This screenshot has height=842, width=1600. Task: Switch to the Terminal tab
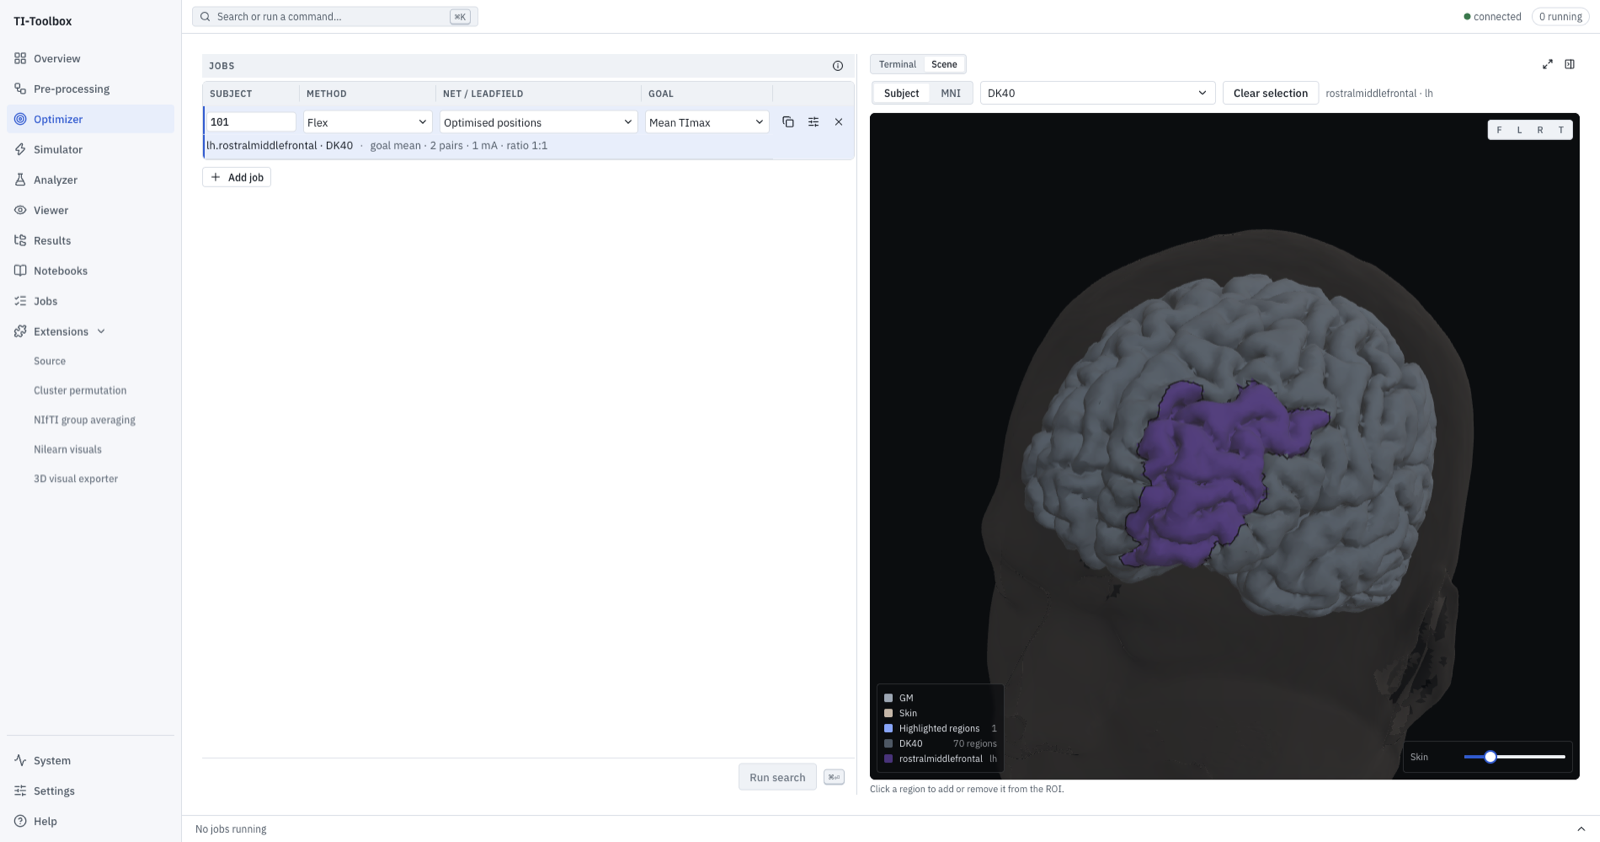[897, 64]
